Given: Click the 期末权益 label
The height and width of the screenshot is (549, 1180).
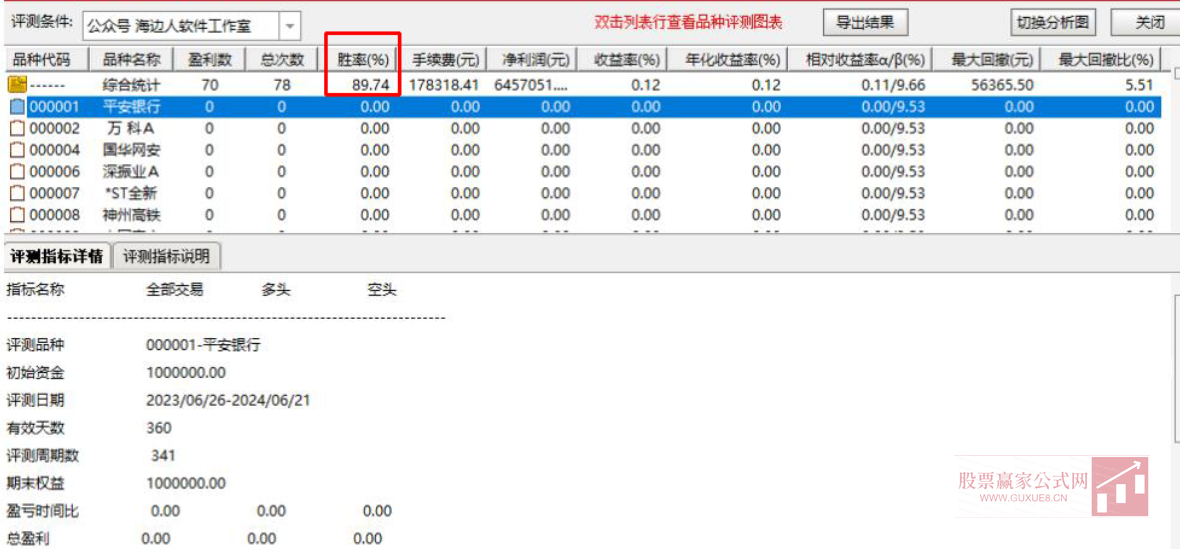Looking at the screenshot, I should coord(35,483).
